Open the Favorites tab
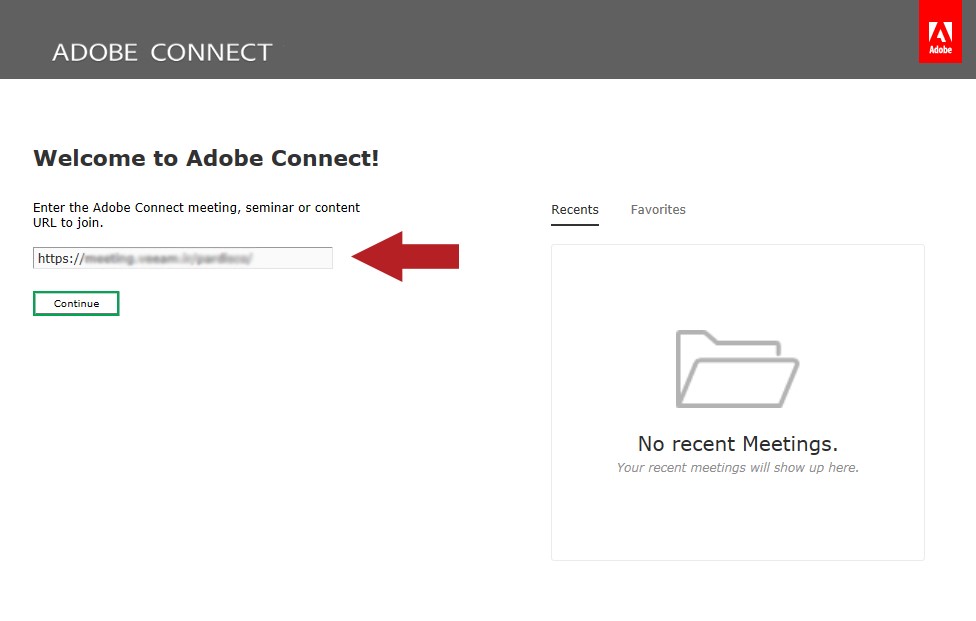The width and height of the screenshot is (976, 621). pos(658,210)
